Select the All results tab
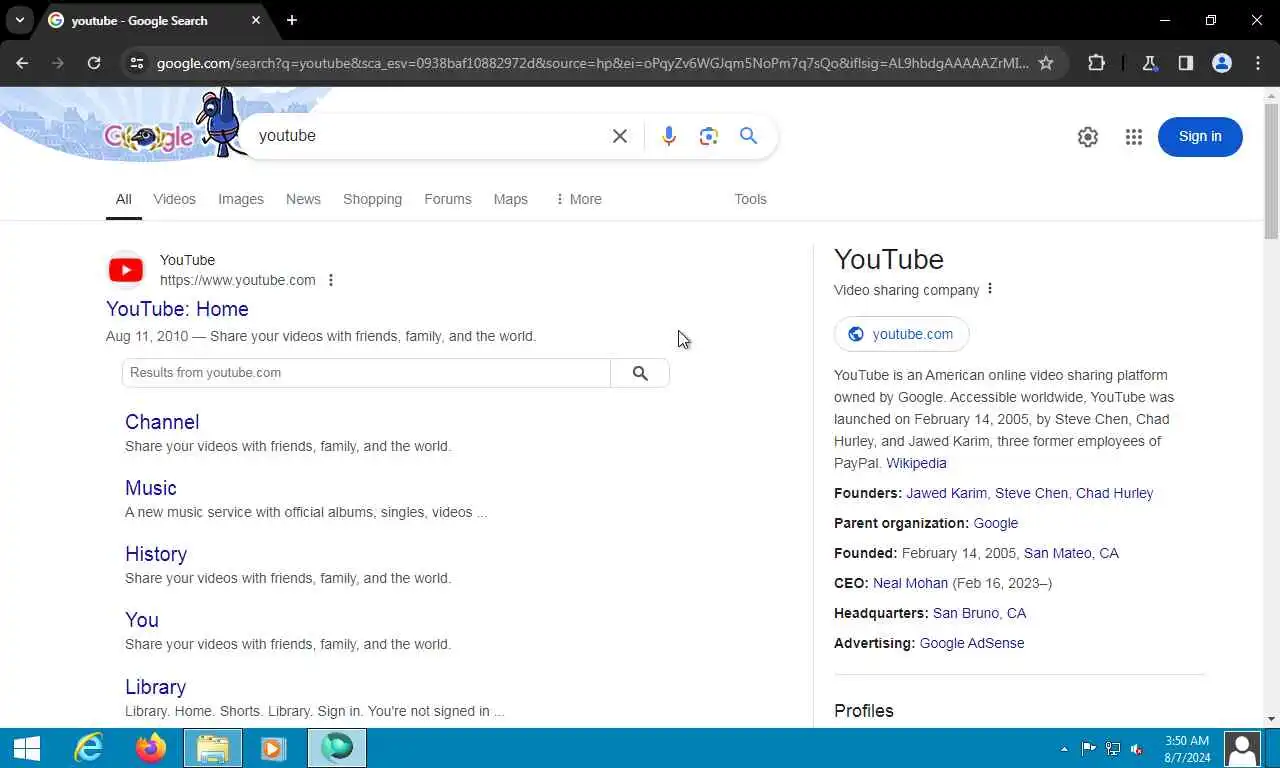 (x=123, y=199)
